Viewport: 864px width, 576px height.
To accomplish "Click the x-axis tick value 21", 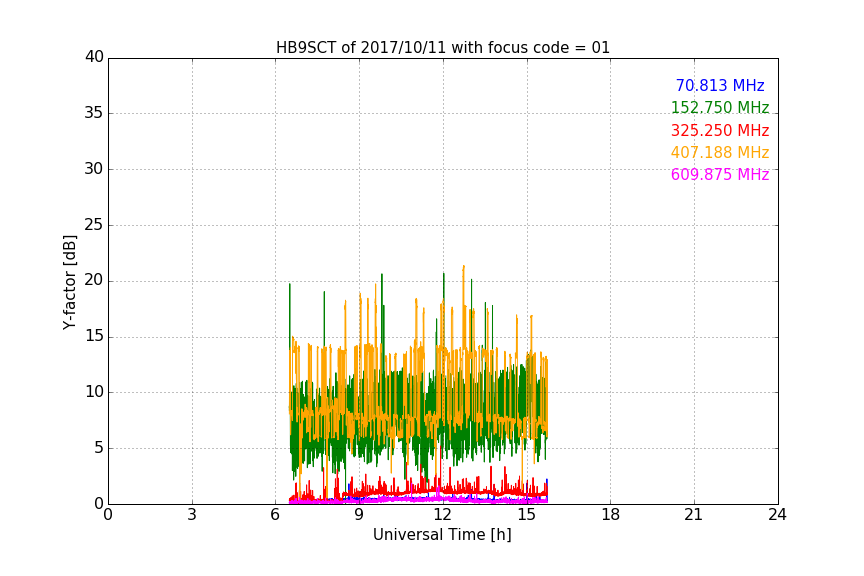I will [x=693, y=515].
